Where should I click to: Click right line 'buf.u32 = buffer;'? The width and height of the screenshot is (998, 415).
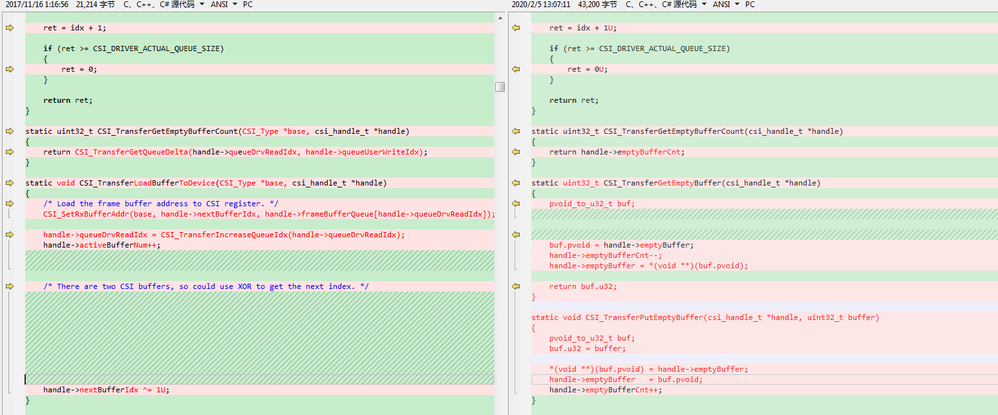coord(587,349)
